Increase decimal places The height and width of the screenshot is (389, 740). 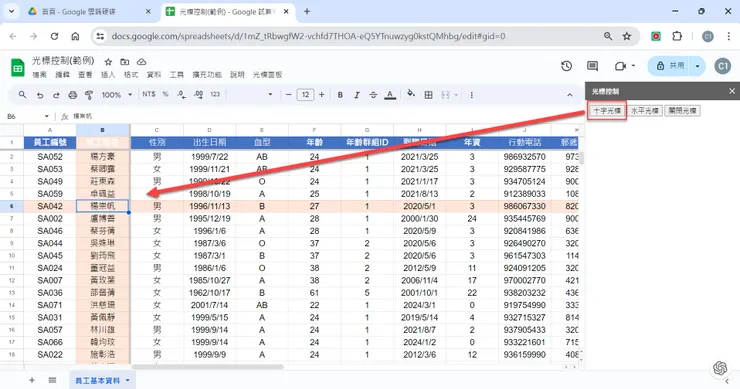pos(199,95)
